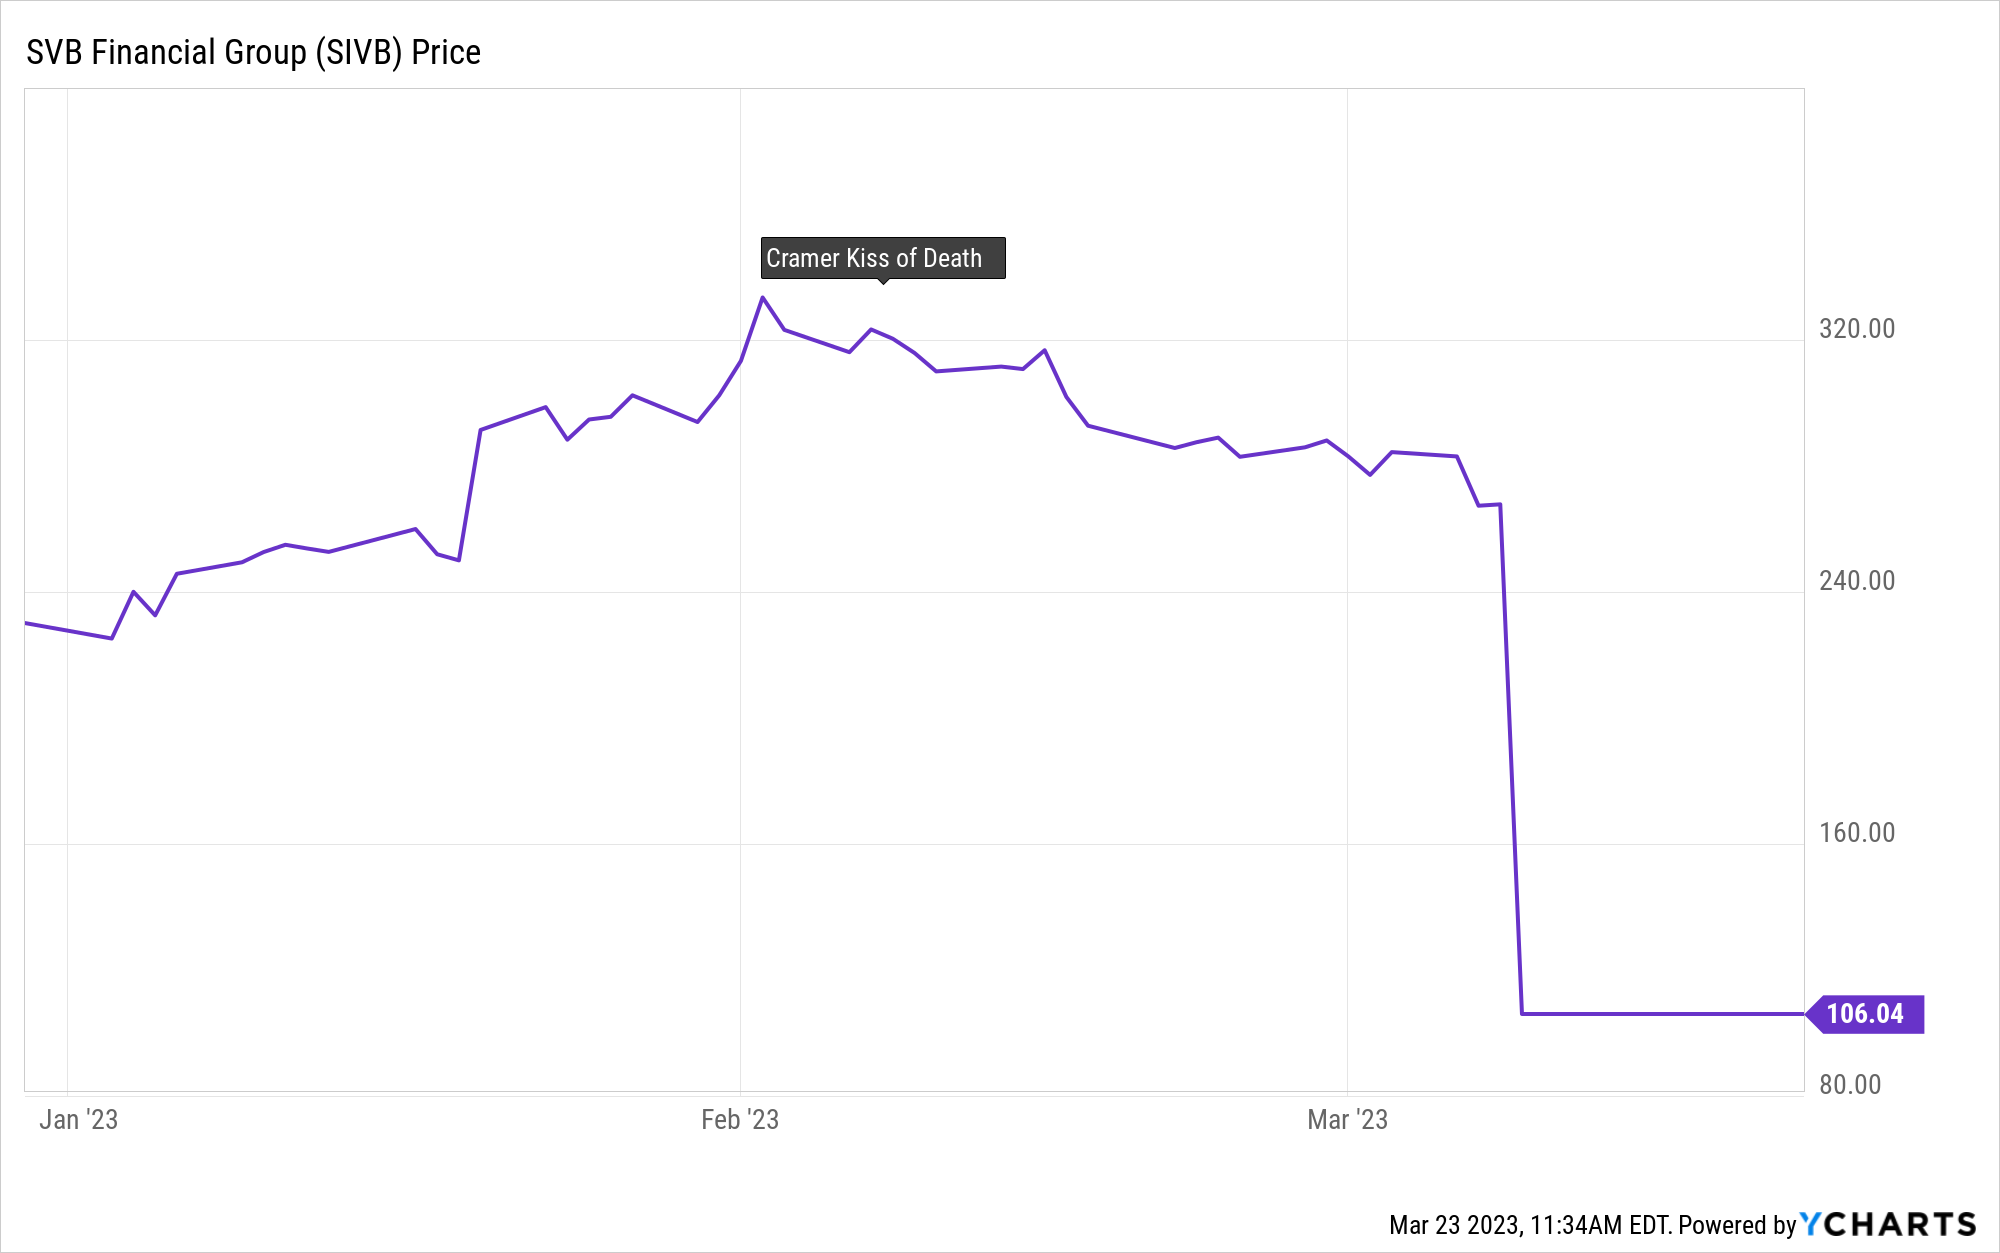Screen dimensions: 2000x1253
Task: Click the purple 106.04 current price tag
Action: [1865, 1014]
